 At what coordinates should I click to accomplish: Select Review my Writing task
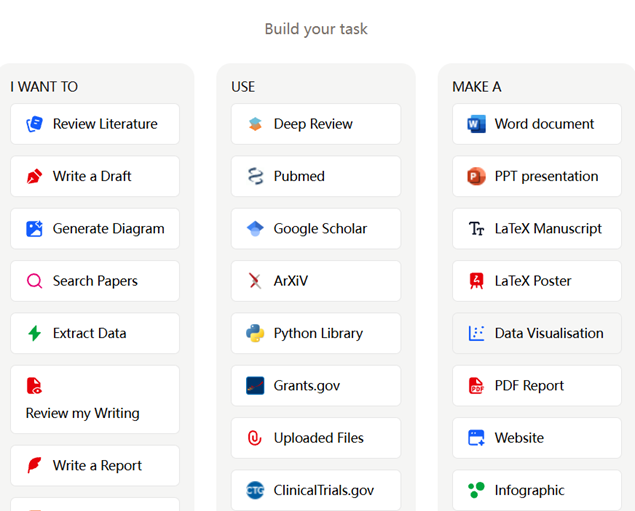pos(95,400)
